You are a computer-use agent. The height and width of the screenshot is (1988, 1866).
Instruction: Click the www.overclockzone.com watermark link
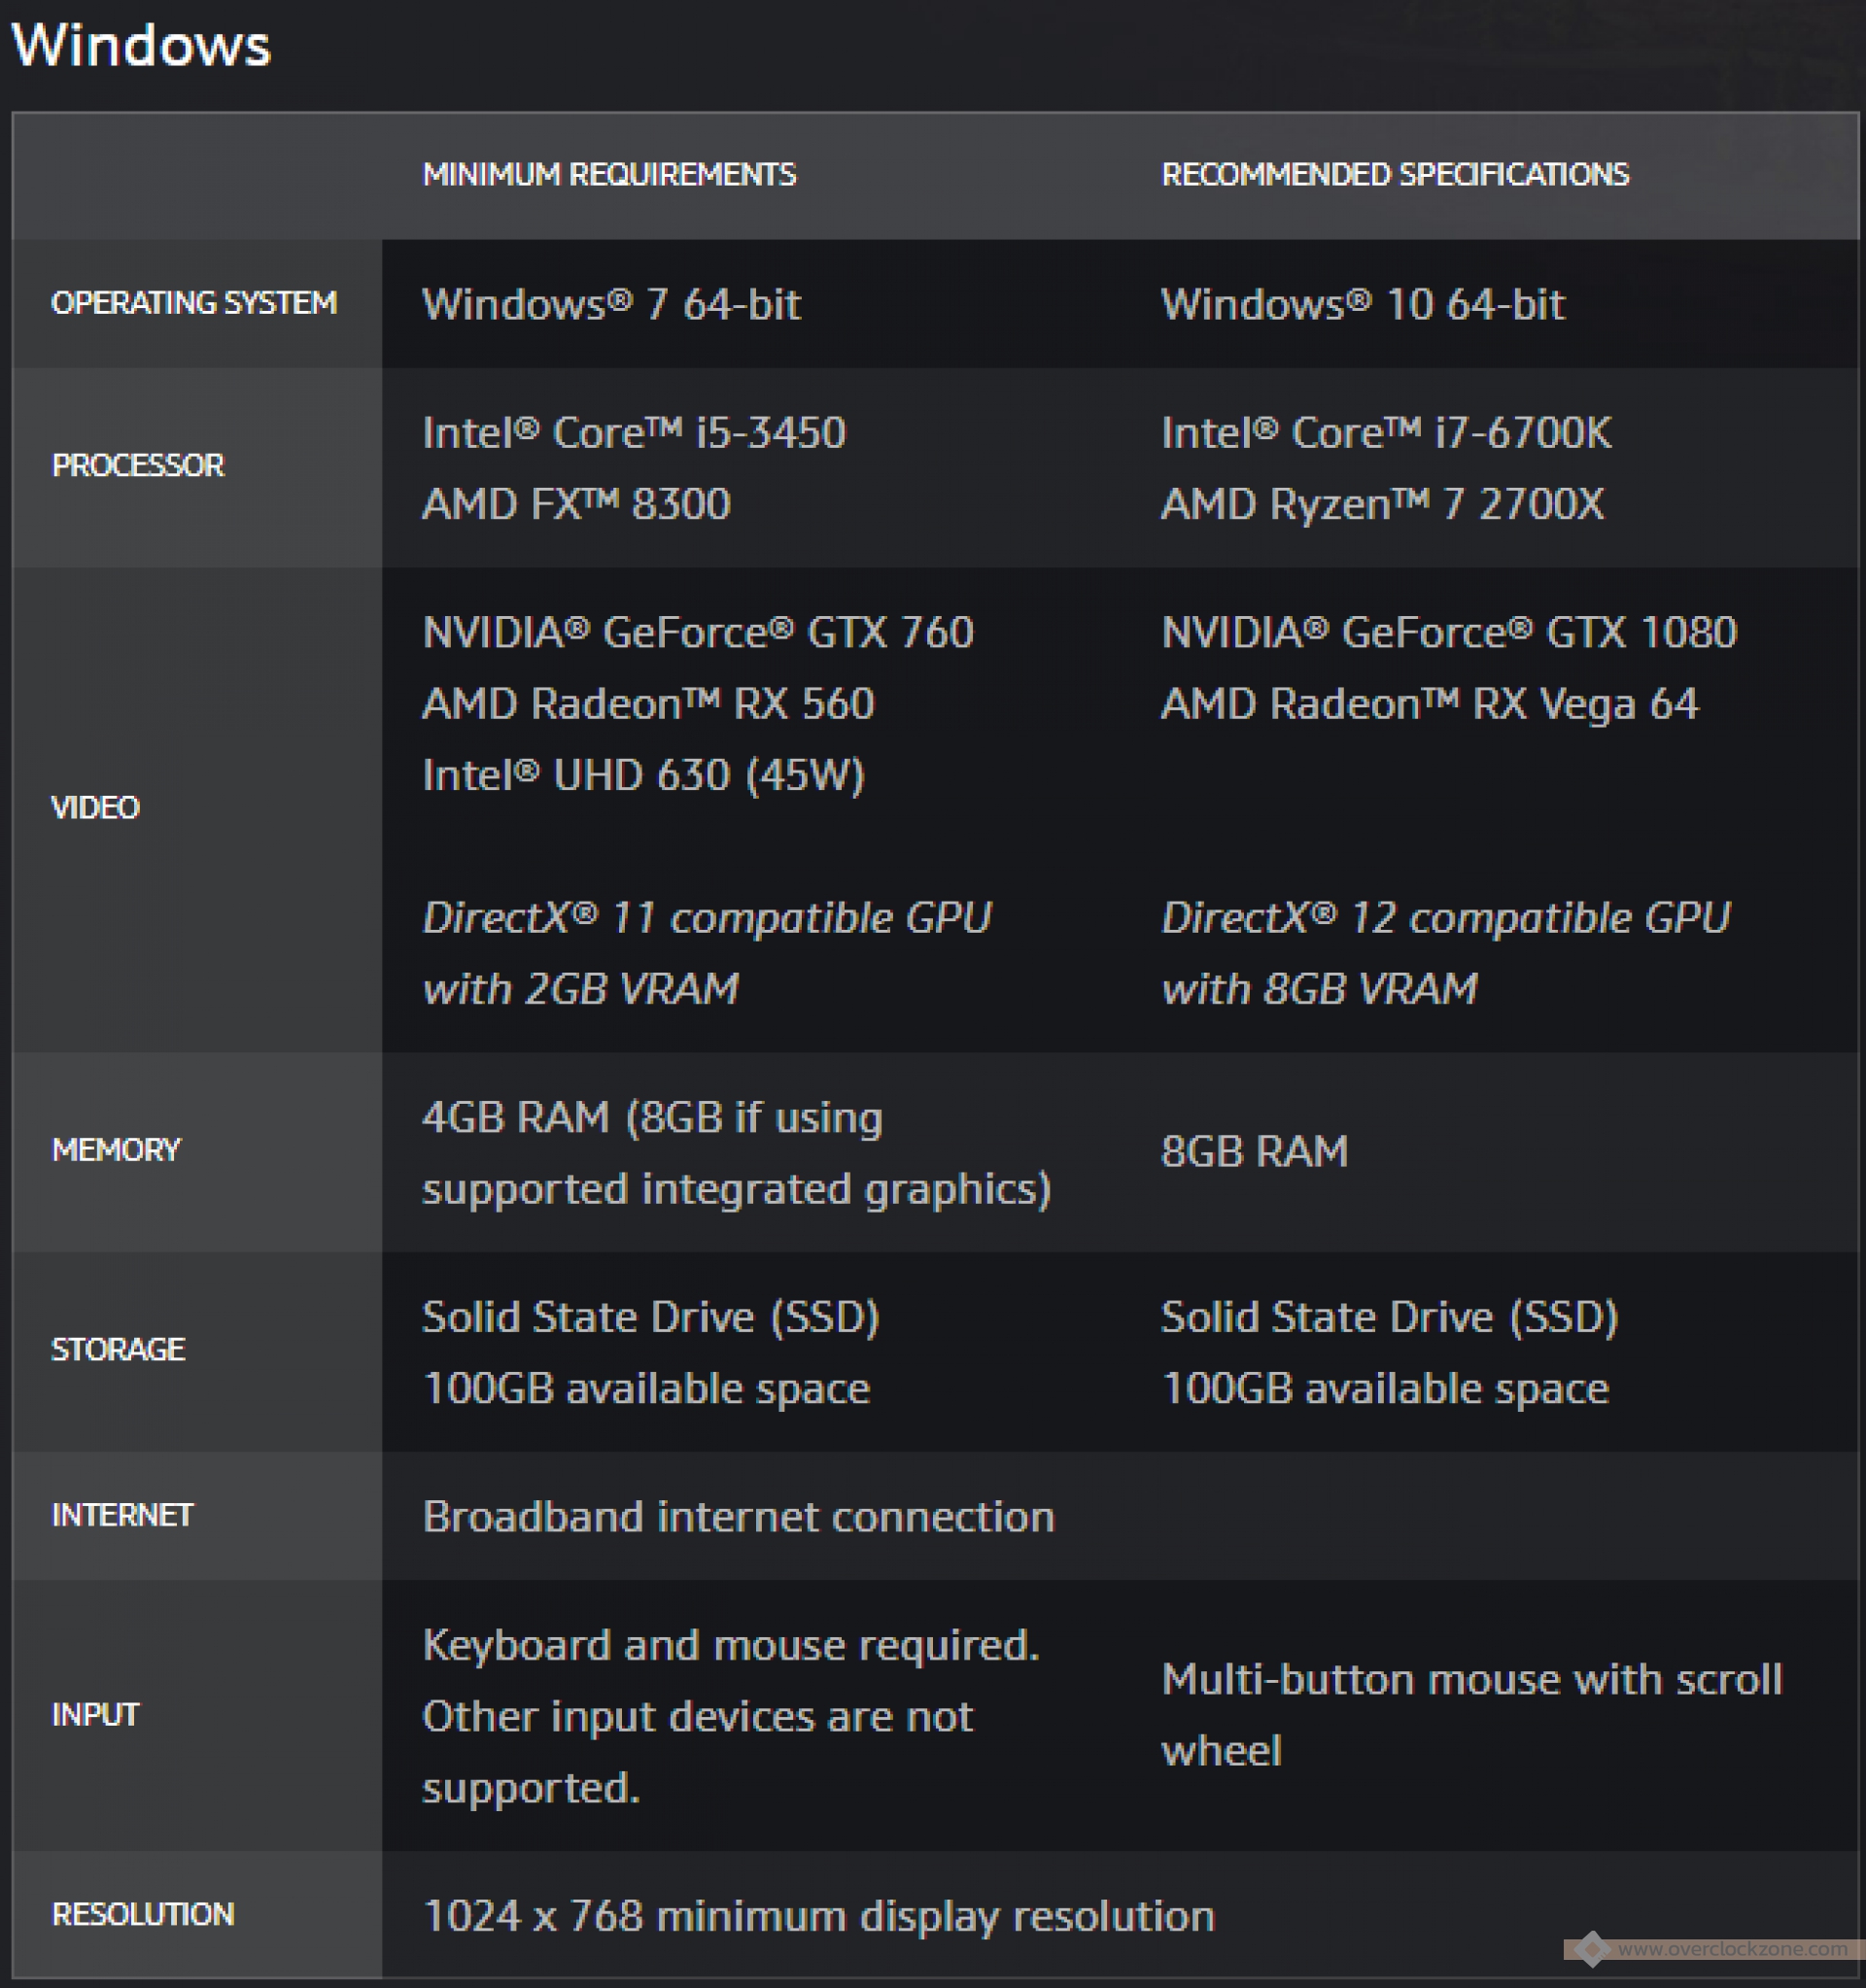pos(1731,1949)
